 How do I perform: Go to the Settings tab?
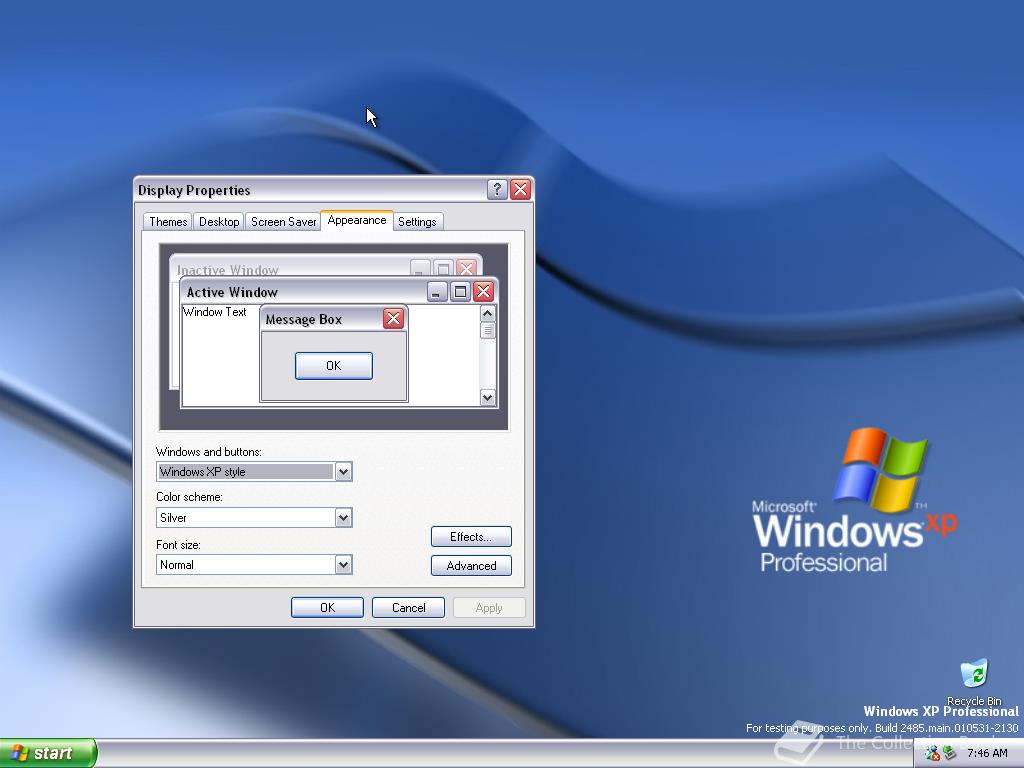pyautogui.click(x=417, y=221)
